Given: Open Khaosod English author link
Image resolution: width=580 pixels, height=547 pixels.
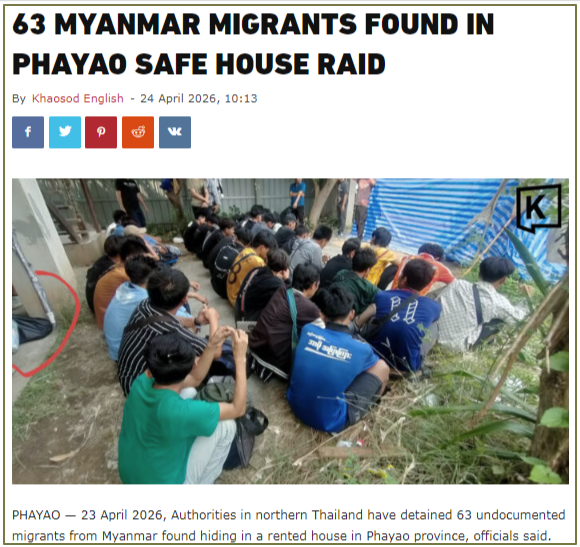Looking at the screenshot, I should click(78, 98).
